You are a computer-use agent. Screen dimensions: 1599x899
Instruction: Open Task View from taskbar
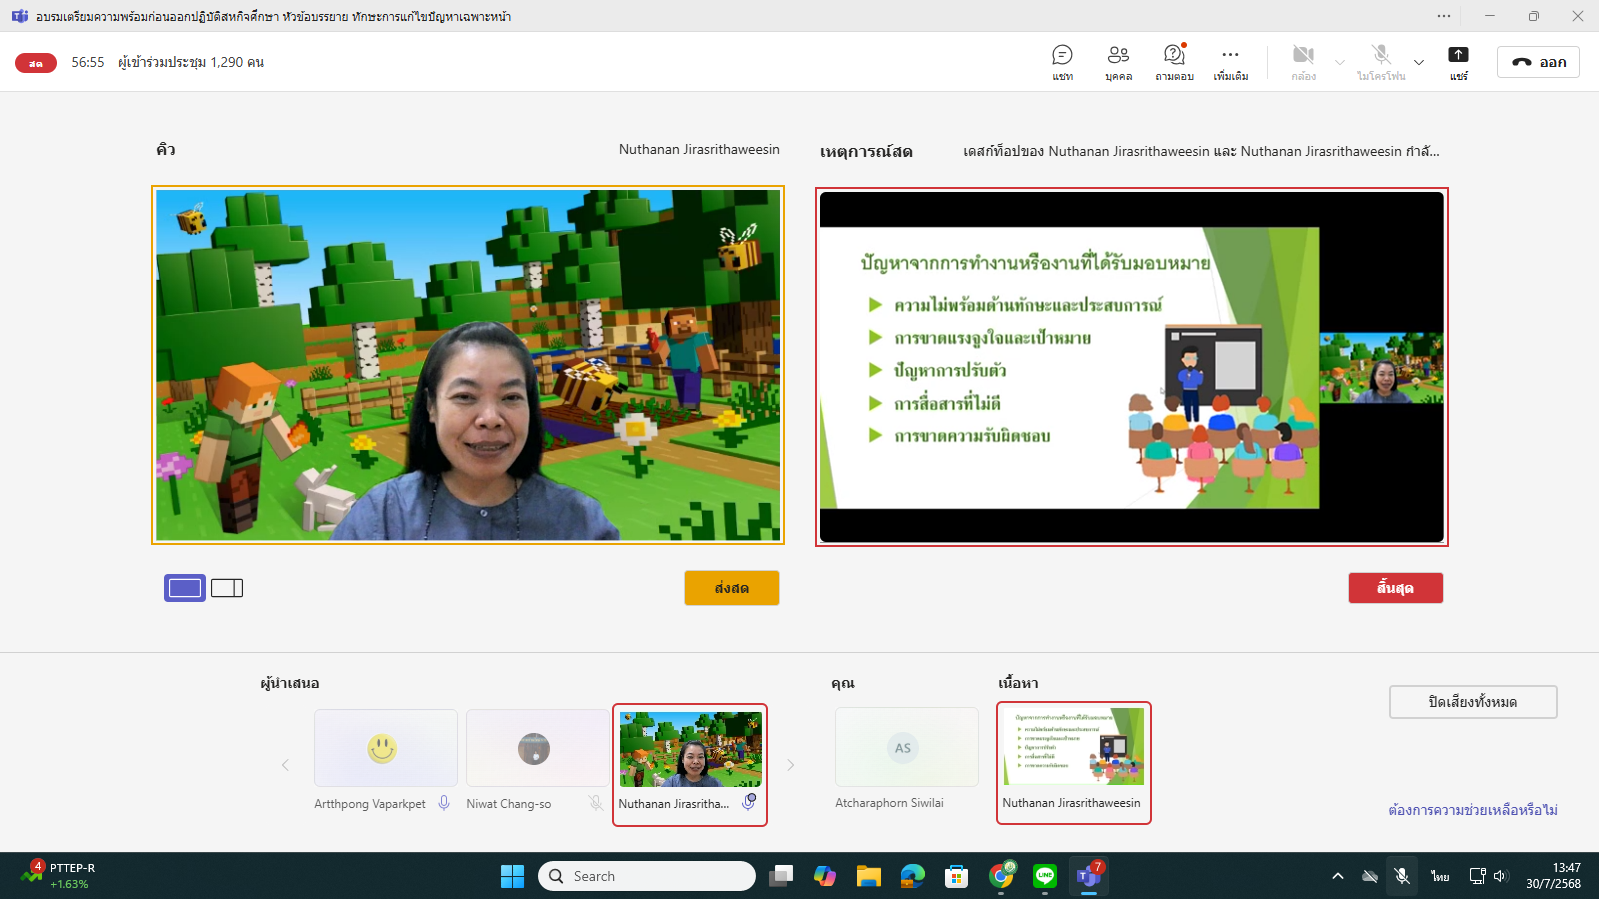[x=781, y=876]
